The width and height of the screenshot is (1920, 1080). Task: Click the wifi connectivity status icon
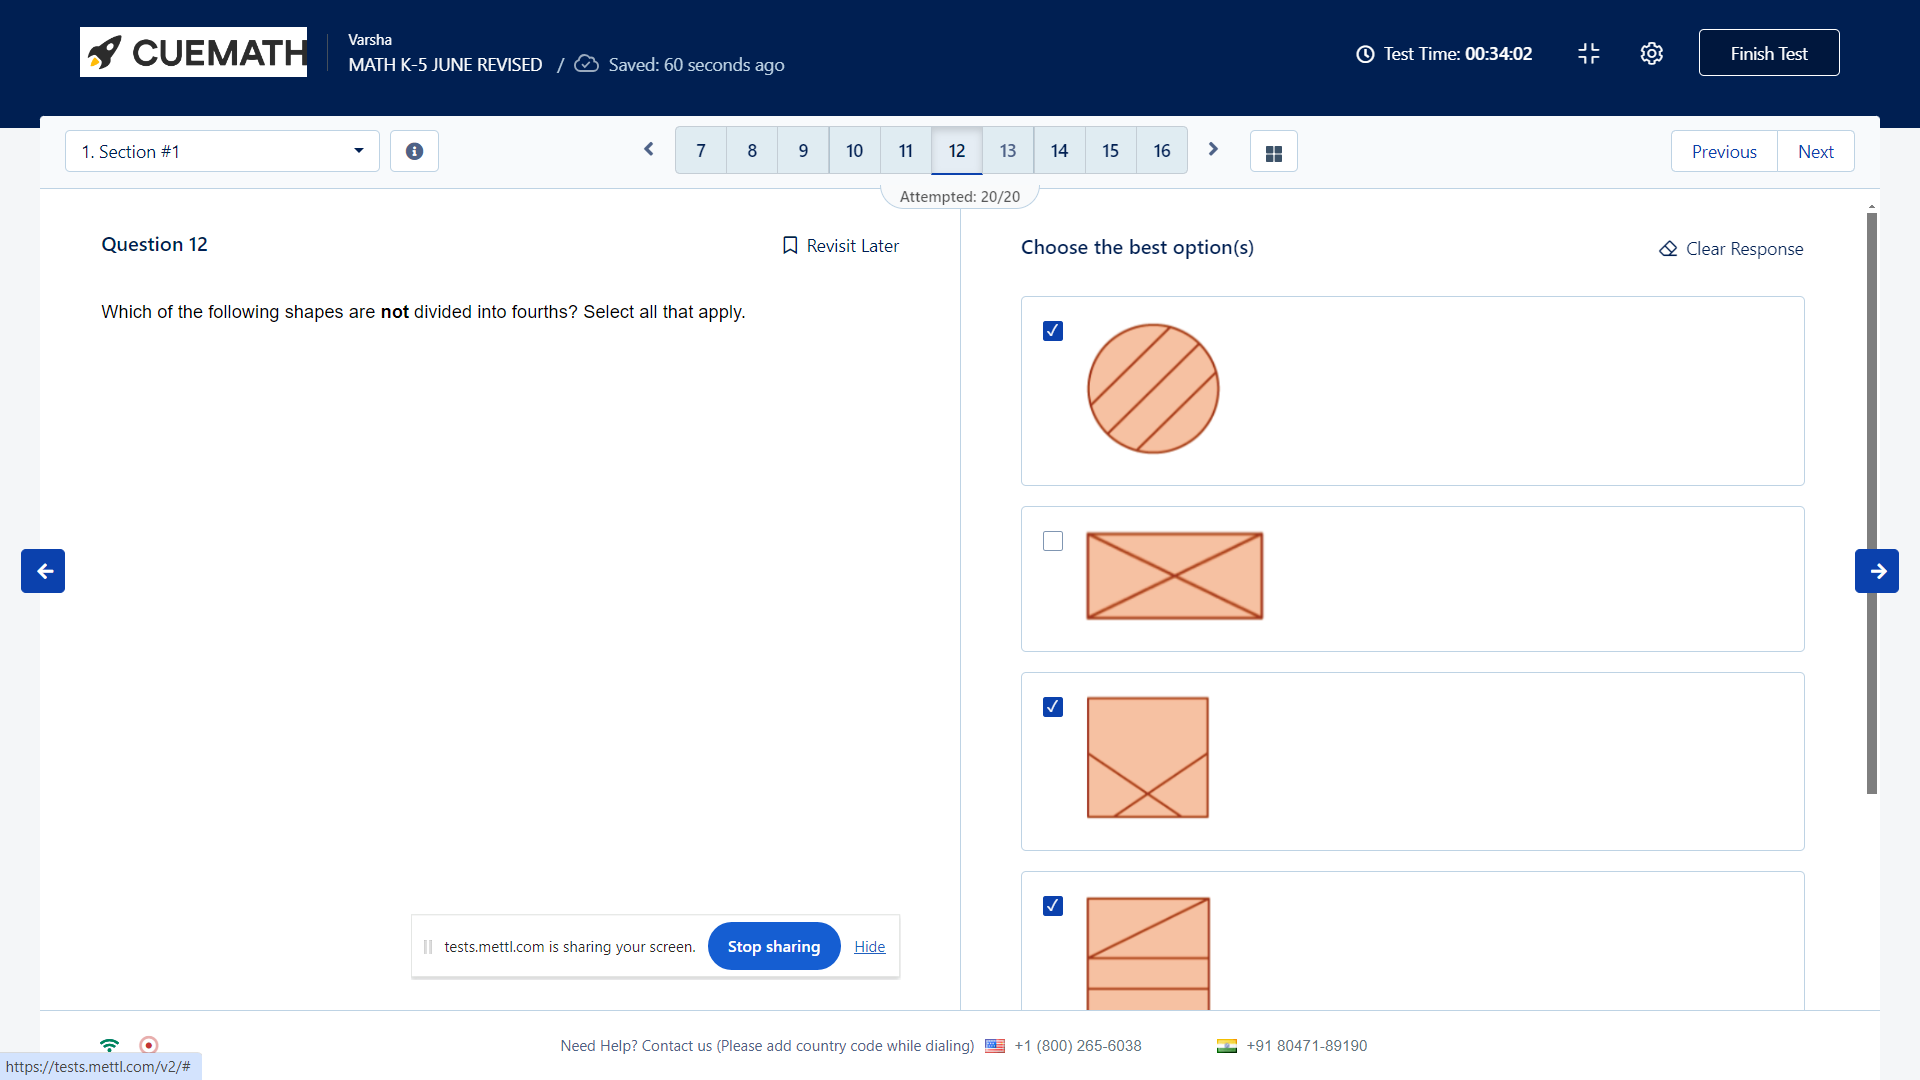click(x=110, y=1045)
